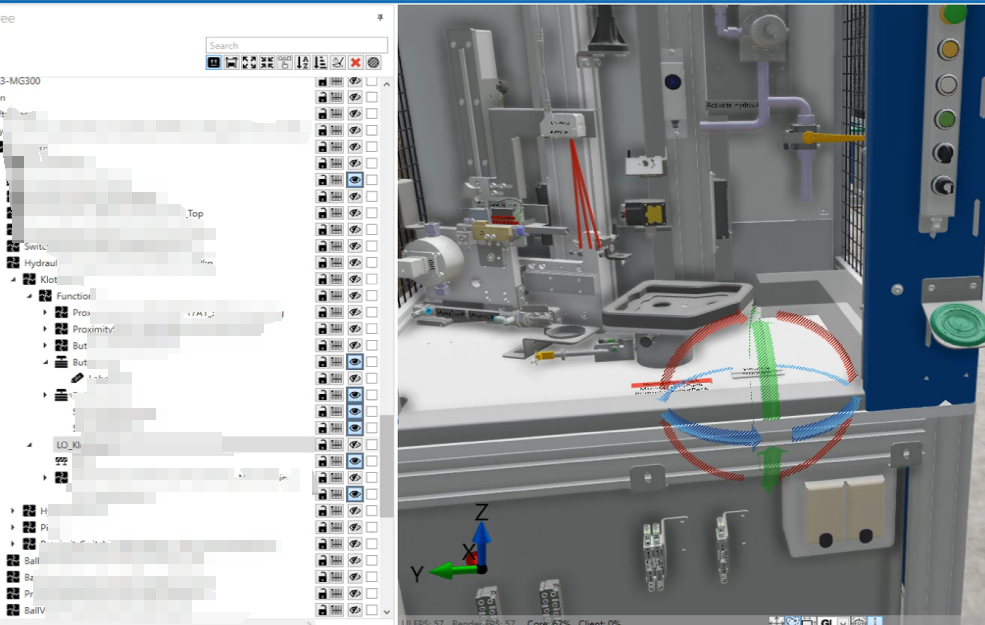Click the blue Z axis arrow of the gizmo
Image resolution: width=985 pixels, height=625 pixels.
481,535
